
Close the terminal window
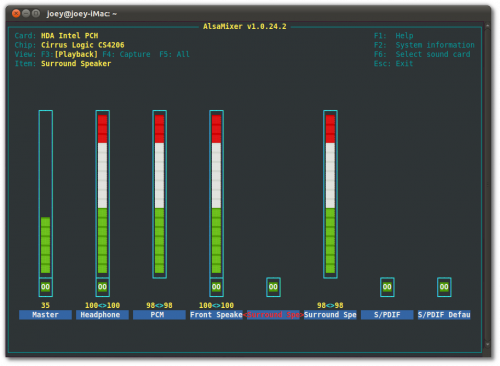16,13
